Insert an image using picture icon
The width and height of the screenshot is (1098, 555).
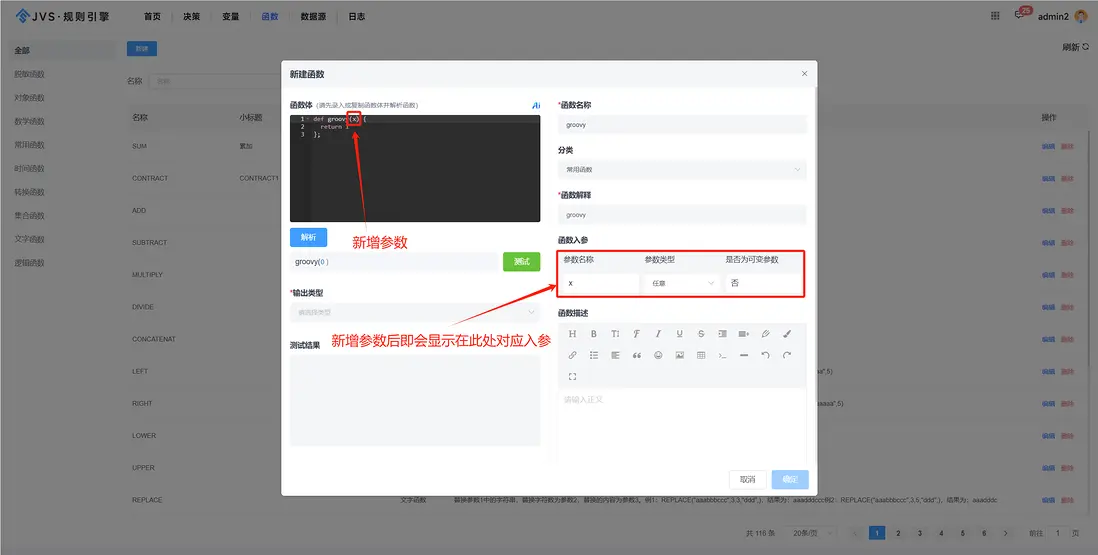point(679,356)
